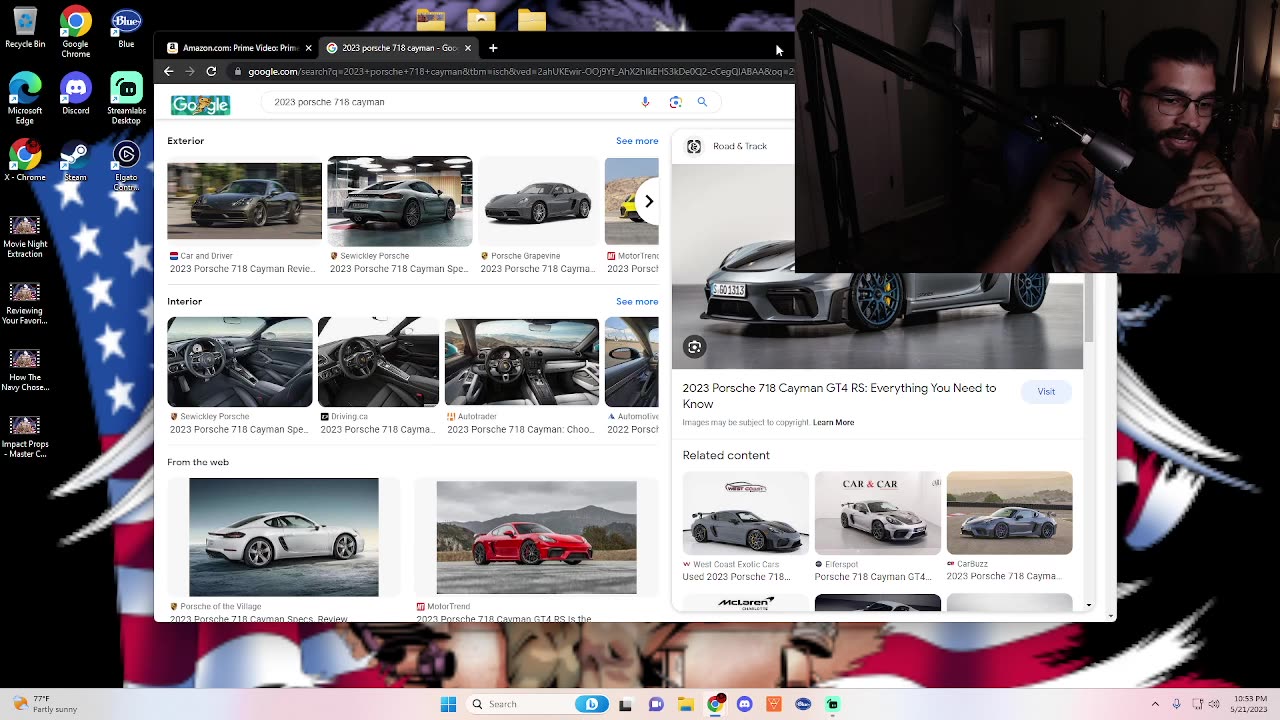Open the Windows Start button
This screenshot has height=720, width=1280.
click(448, 704)
